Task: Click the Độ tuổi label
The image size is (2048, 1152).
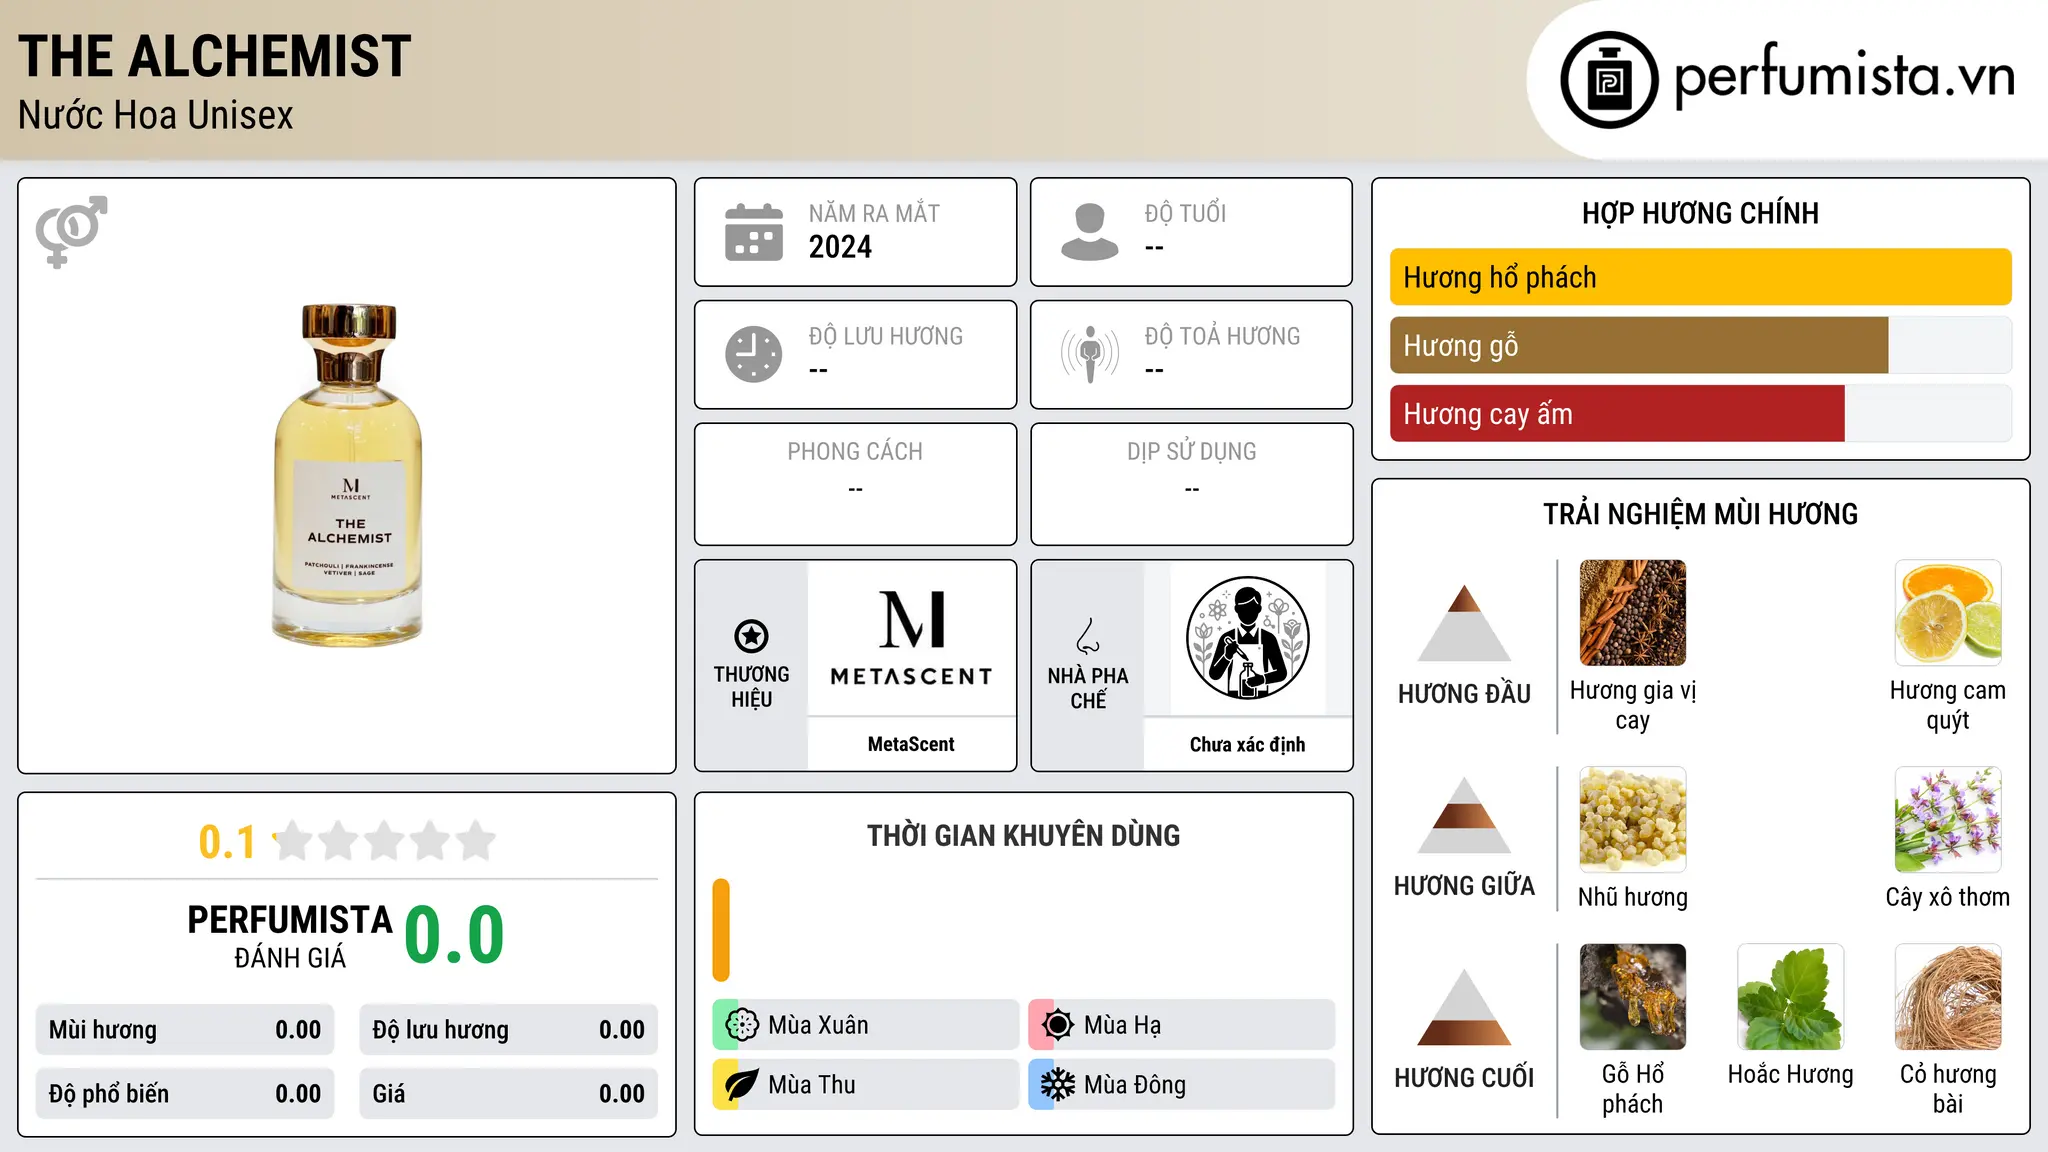Action: click(1185, 213)
